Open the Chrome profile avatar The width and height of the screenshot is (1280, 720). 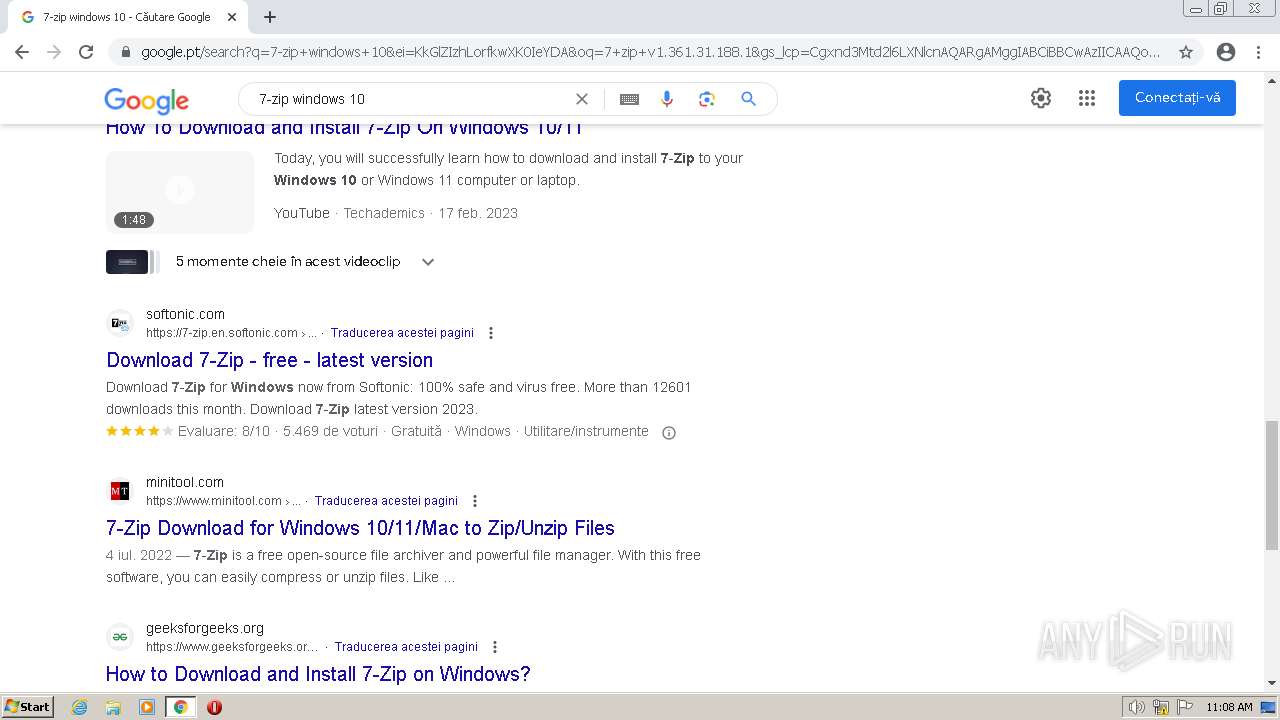pos(1226,52)
